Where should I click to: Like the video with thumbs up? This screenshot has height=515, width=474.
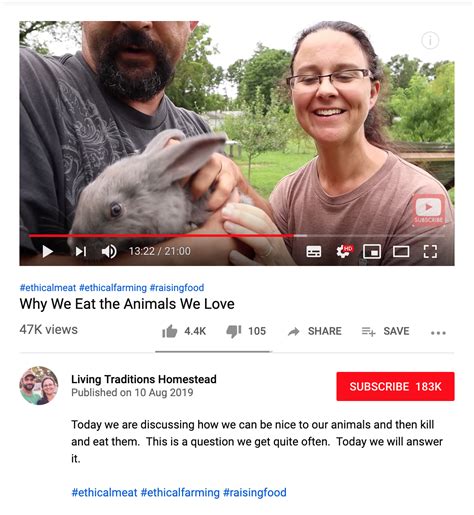point(184,331)
